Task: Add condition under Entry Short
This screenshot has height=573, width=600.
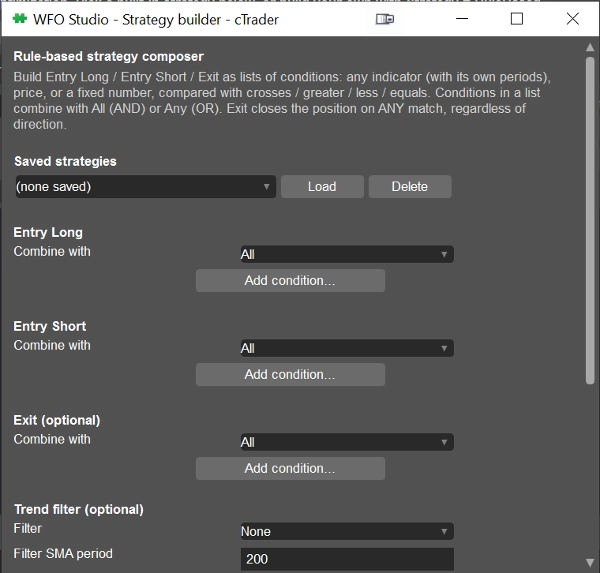Action: pyautogui.click(x=290, y=374)
